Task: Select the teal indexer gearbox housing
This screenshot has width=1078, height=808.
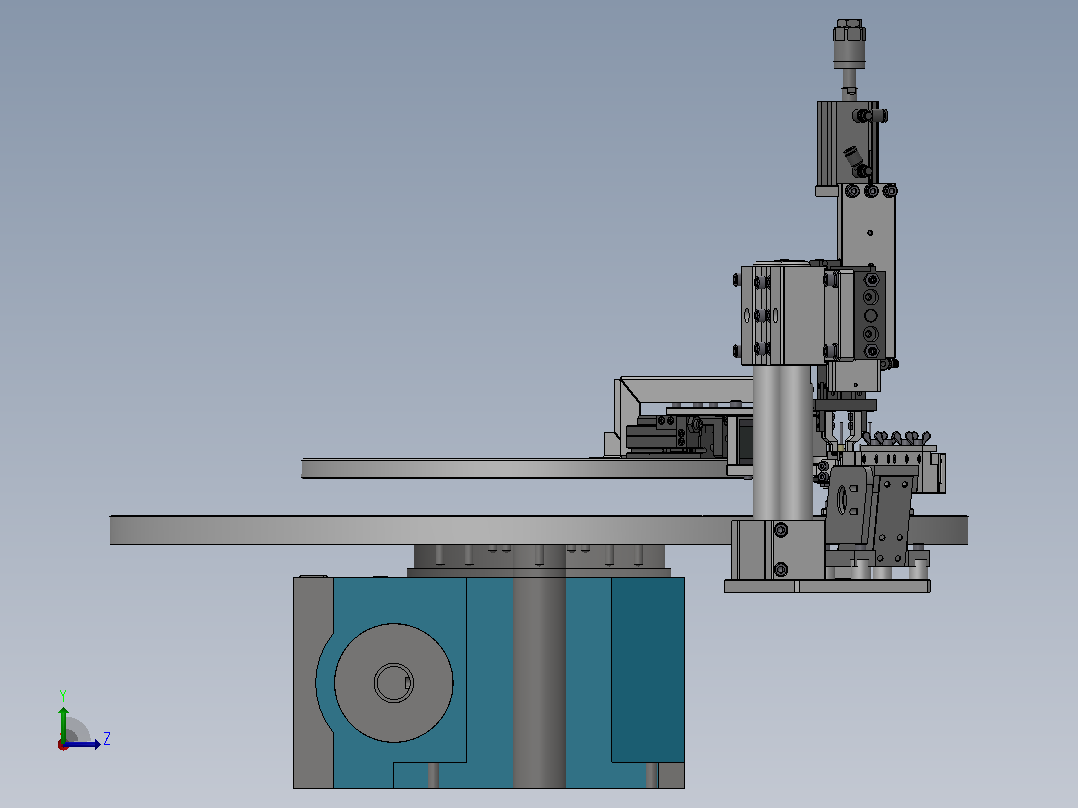Action: pos(489,682)
